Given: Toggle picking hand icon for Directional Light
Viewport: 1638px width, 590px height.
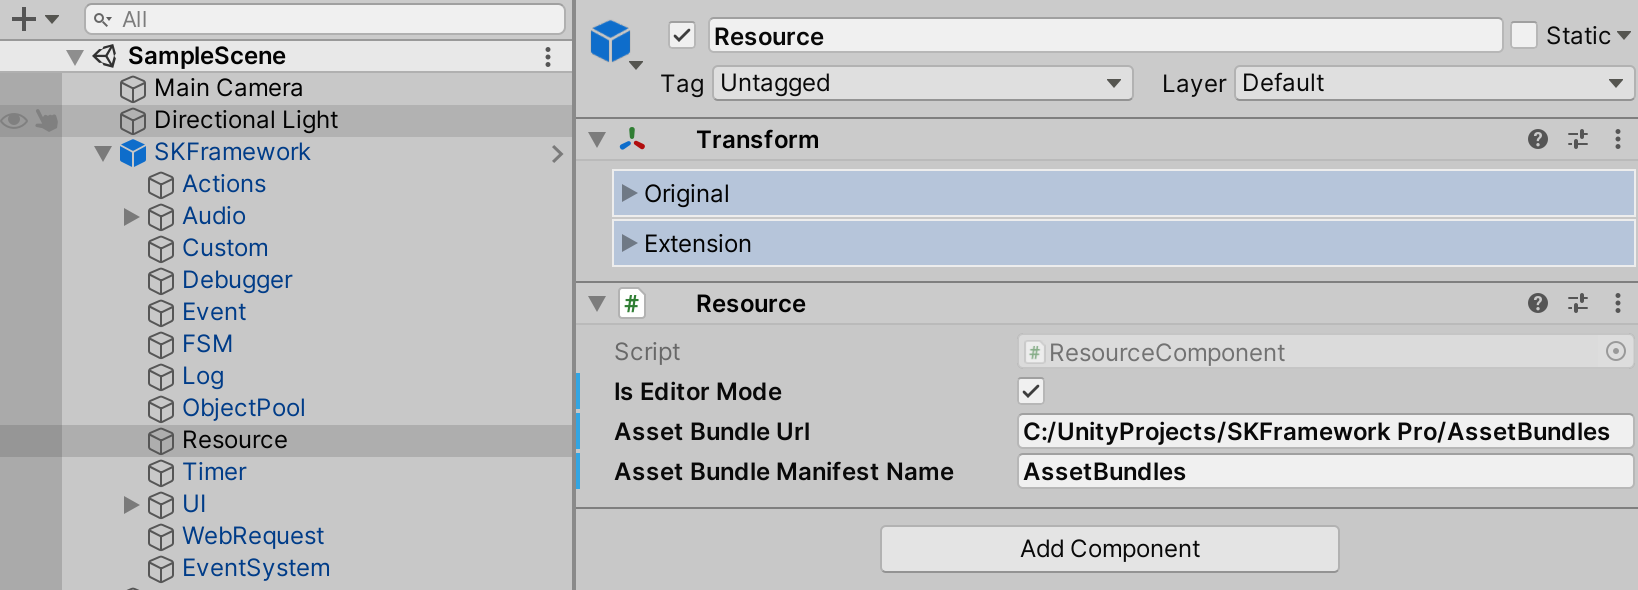Looking at the screenshot, I should (x=46, y=121).
